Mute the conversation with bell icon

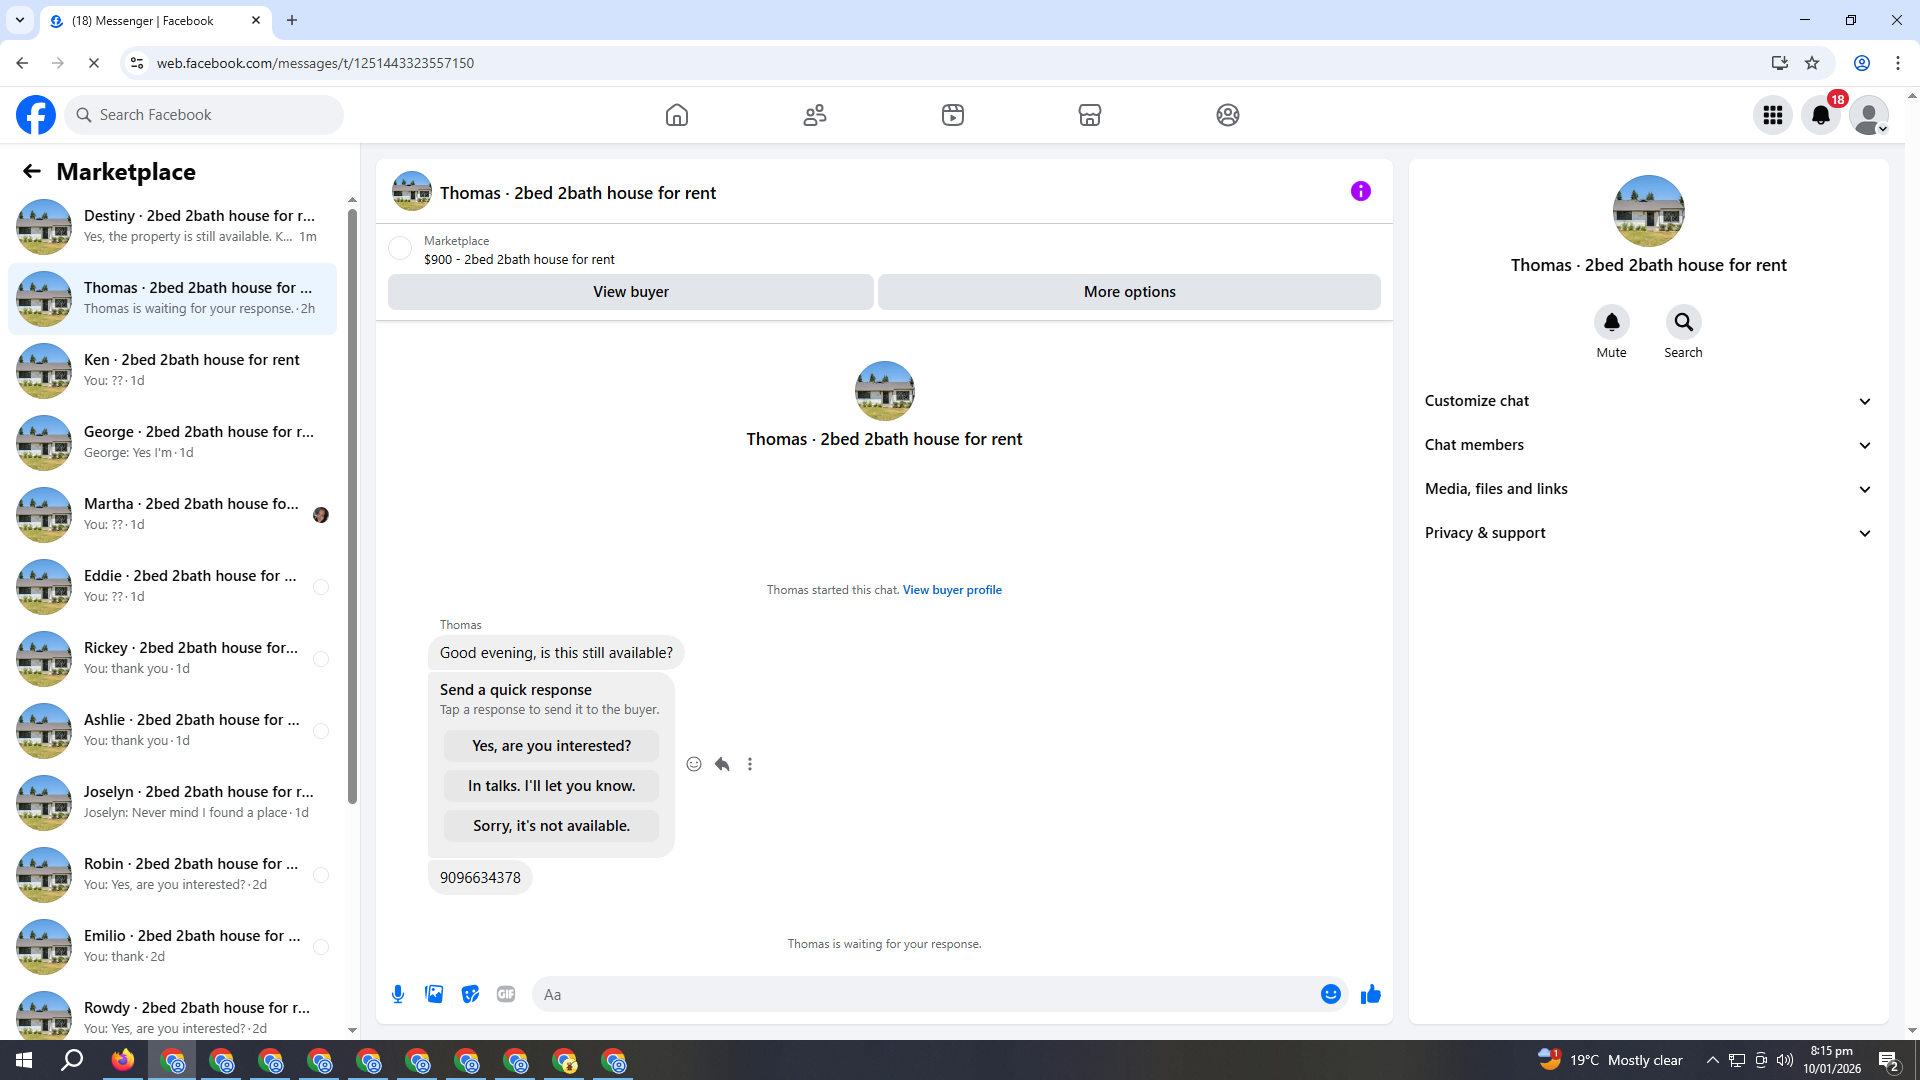pyautogui.click(x=1611, y=322)
